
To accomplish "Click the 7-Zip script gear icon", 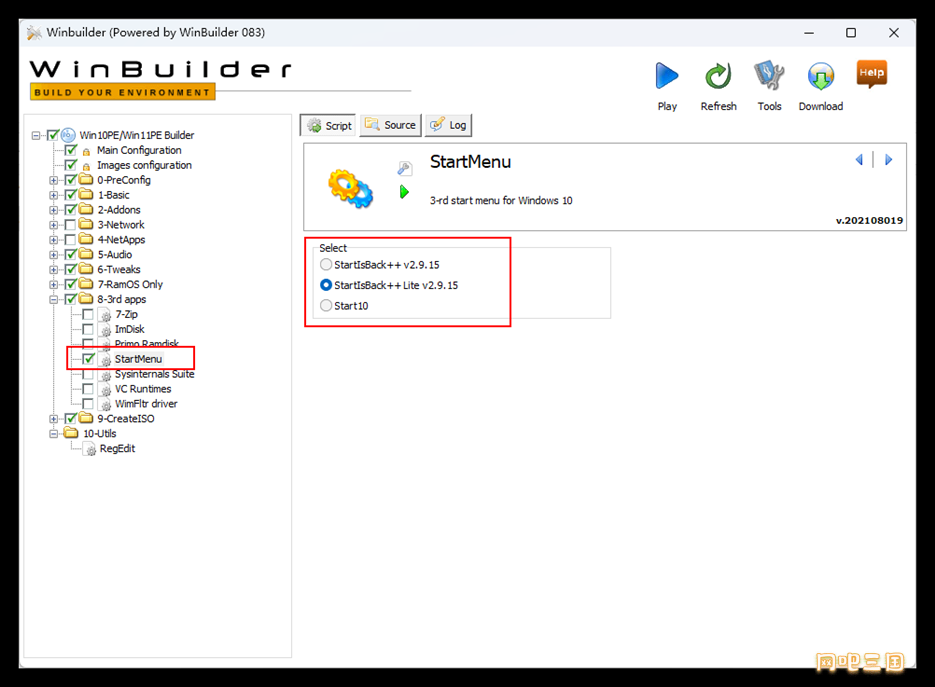I will tap(105, 314).
